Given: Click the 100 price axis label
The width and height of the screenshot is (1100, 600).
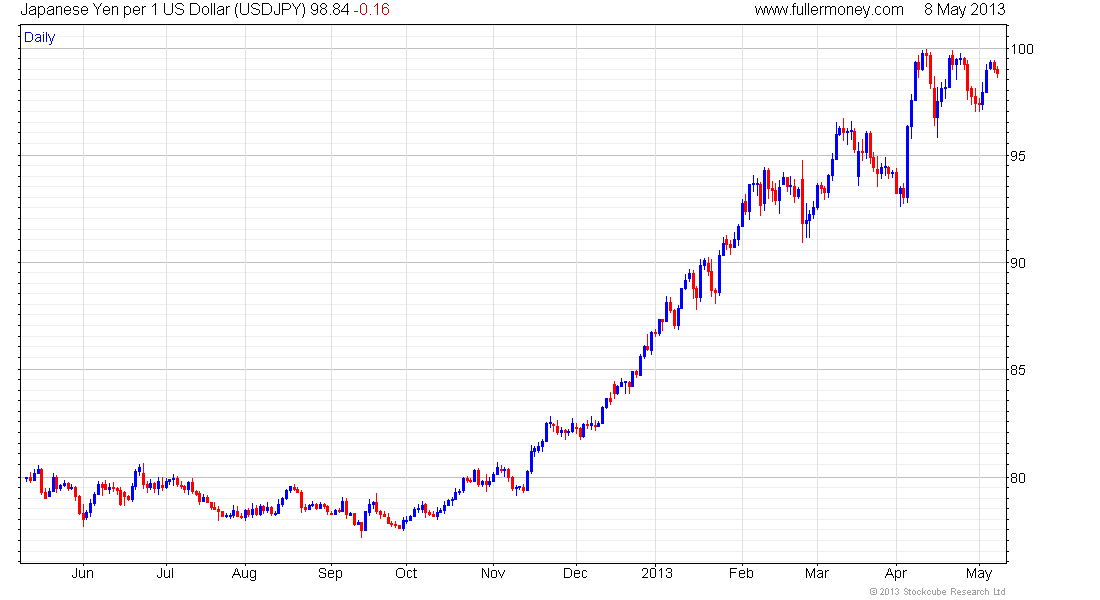Looking at the screenshot, I should pyautogui.click(x=1021, y=49).
